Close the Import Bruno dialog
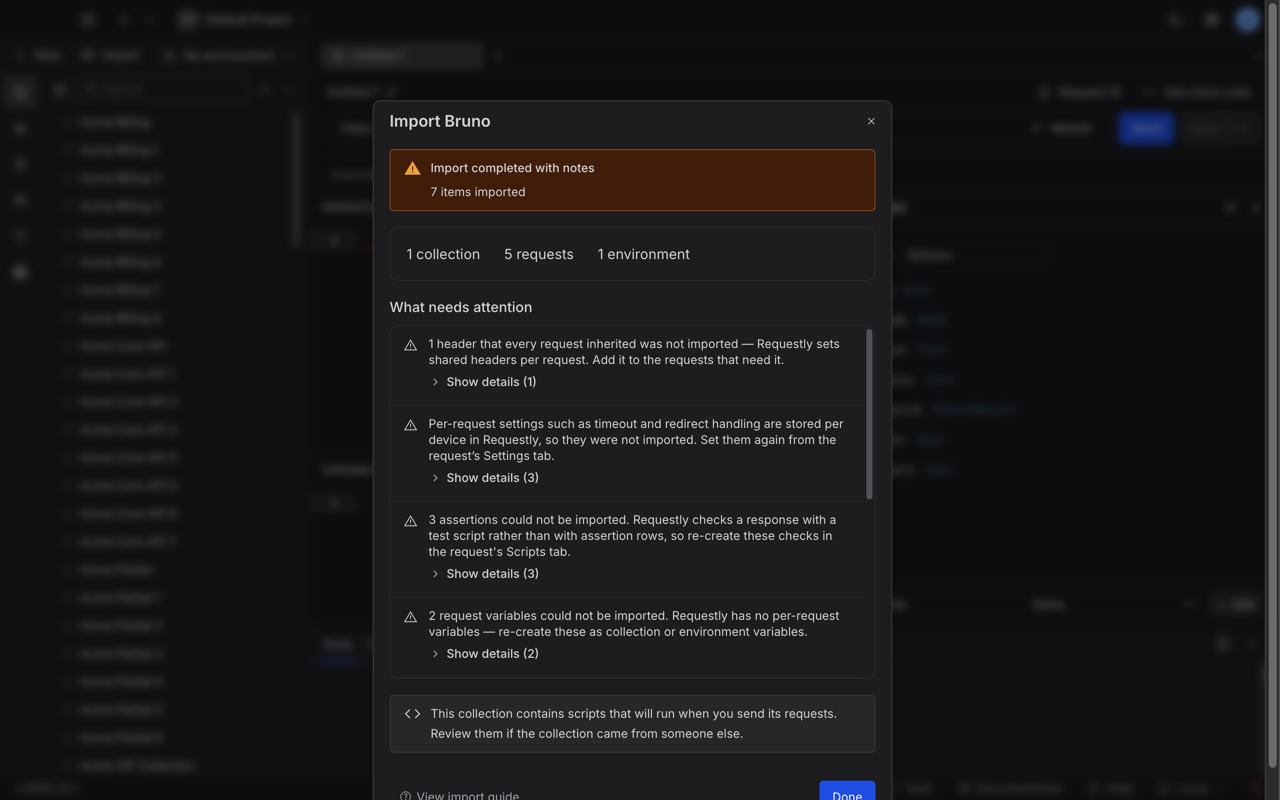This screenshot has width=1280, height=800. pyautogui.click(x=871, y=121)
